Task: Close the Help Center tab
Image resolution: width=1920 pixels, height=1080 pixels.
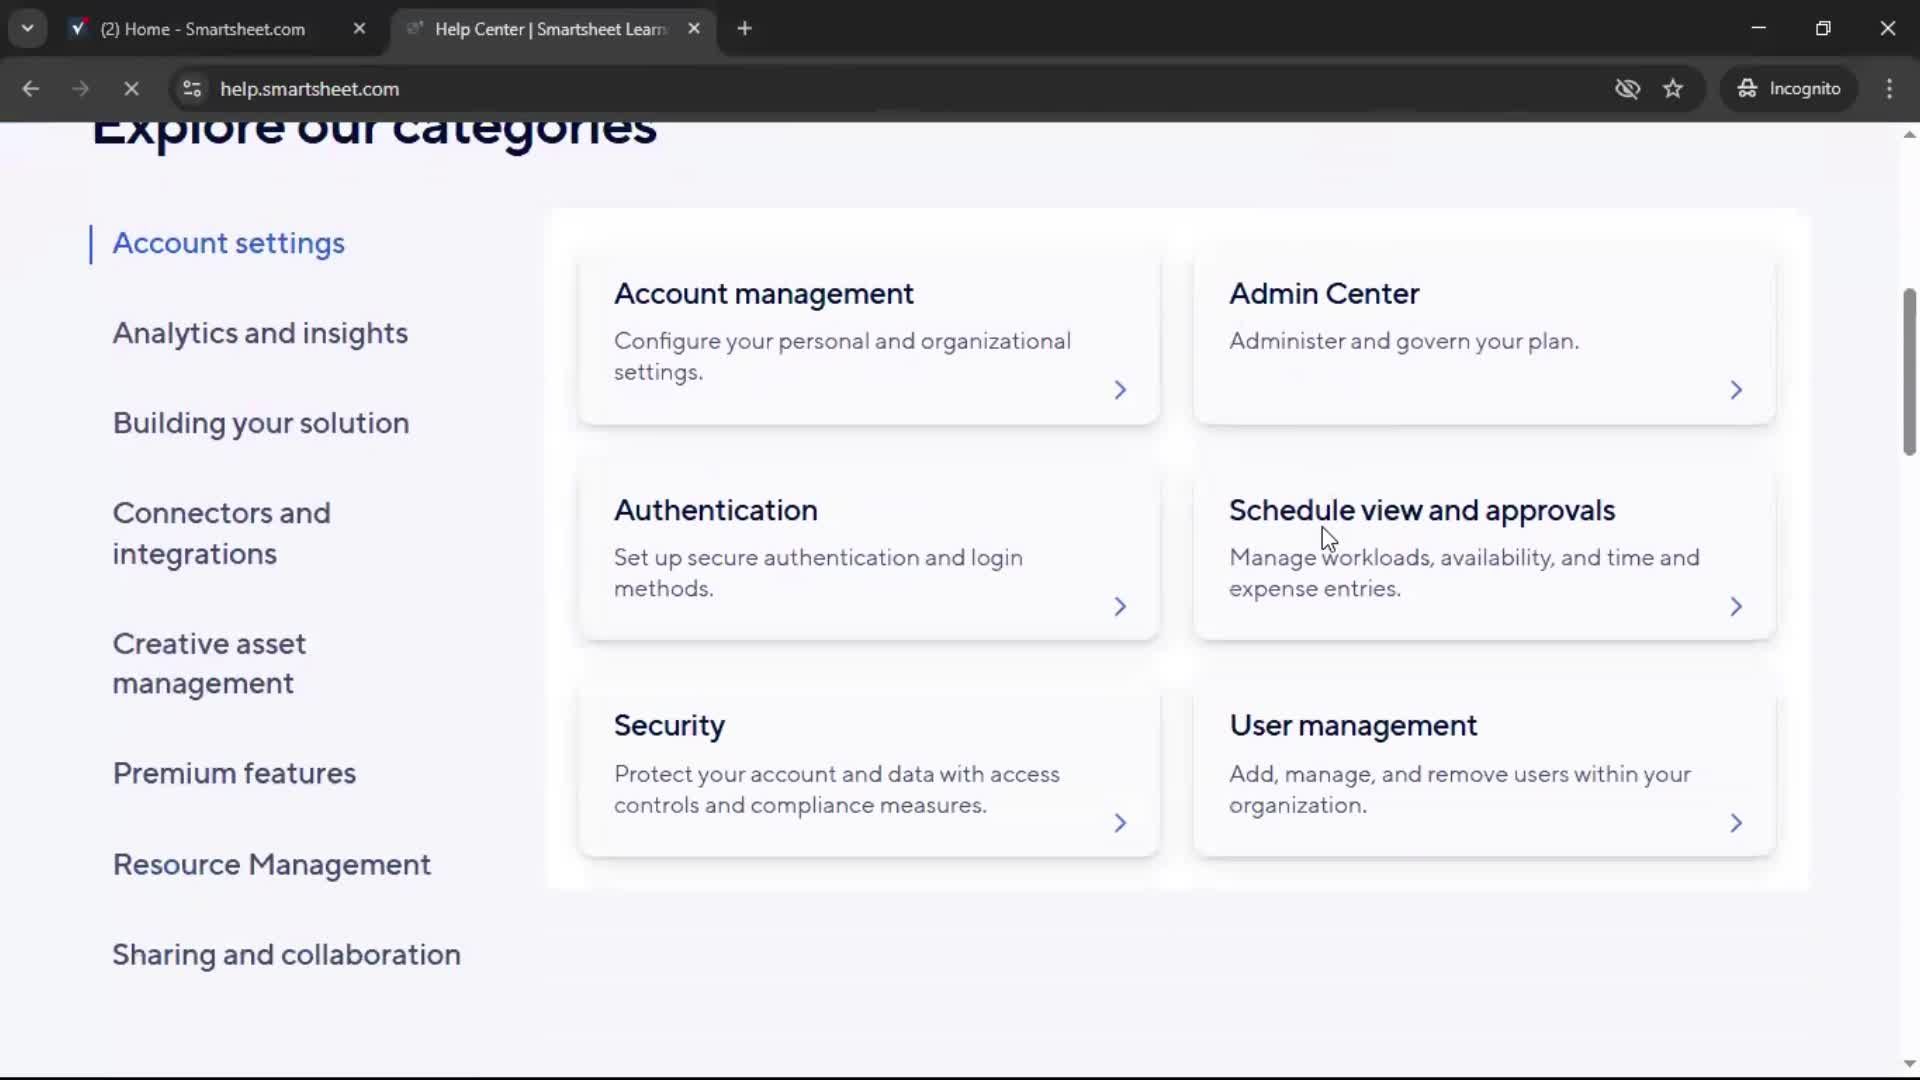Action: (x=694, y=29)
